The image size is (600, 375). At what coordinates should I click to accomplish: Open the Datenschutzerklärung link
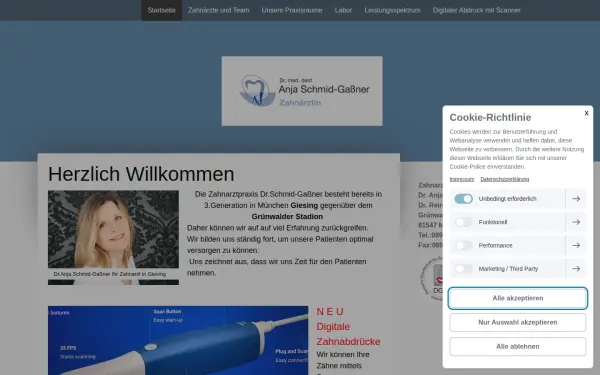click(504, 179)
